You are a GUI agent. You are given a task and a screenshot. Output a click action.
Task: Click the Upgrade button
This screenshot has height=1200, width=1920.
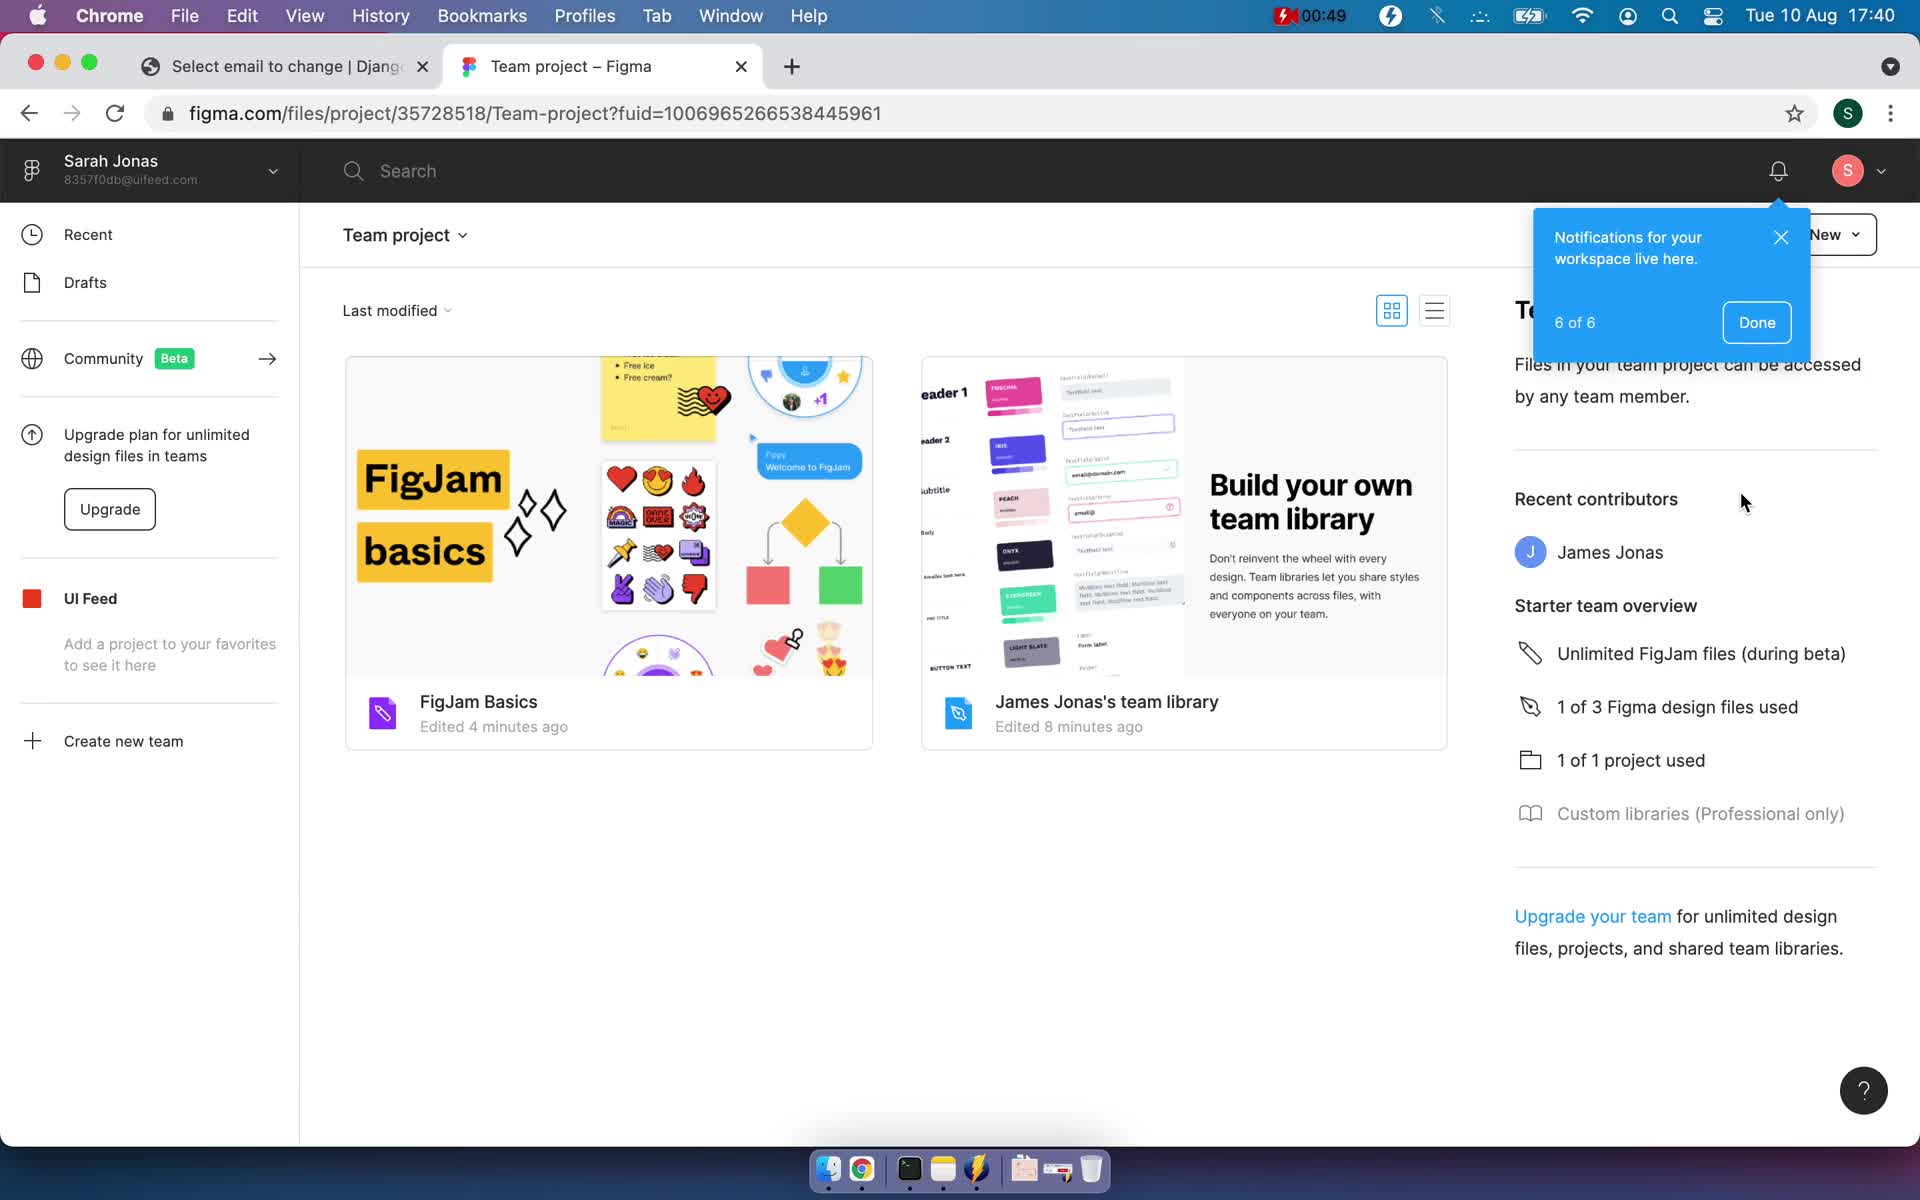tap(108, 509)
